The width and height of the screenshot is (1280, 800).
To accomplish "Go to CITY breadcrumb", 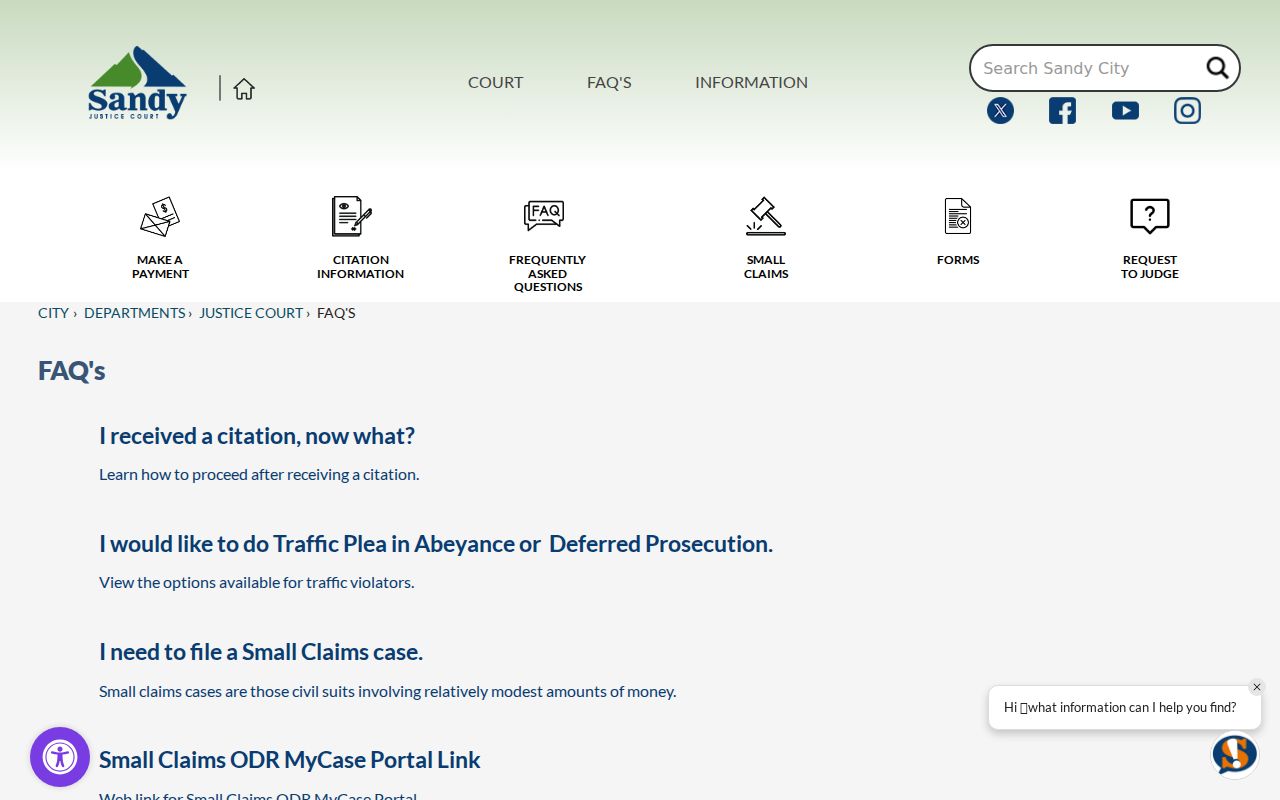I will tap(53, 313).
